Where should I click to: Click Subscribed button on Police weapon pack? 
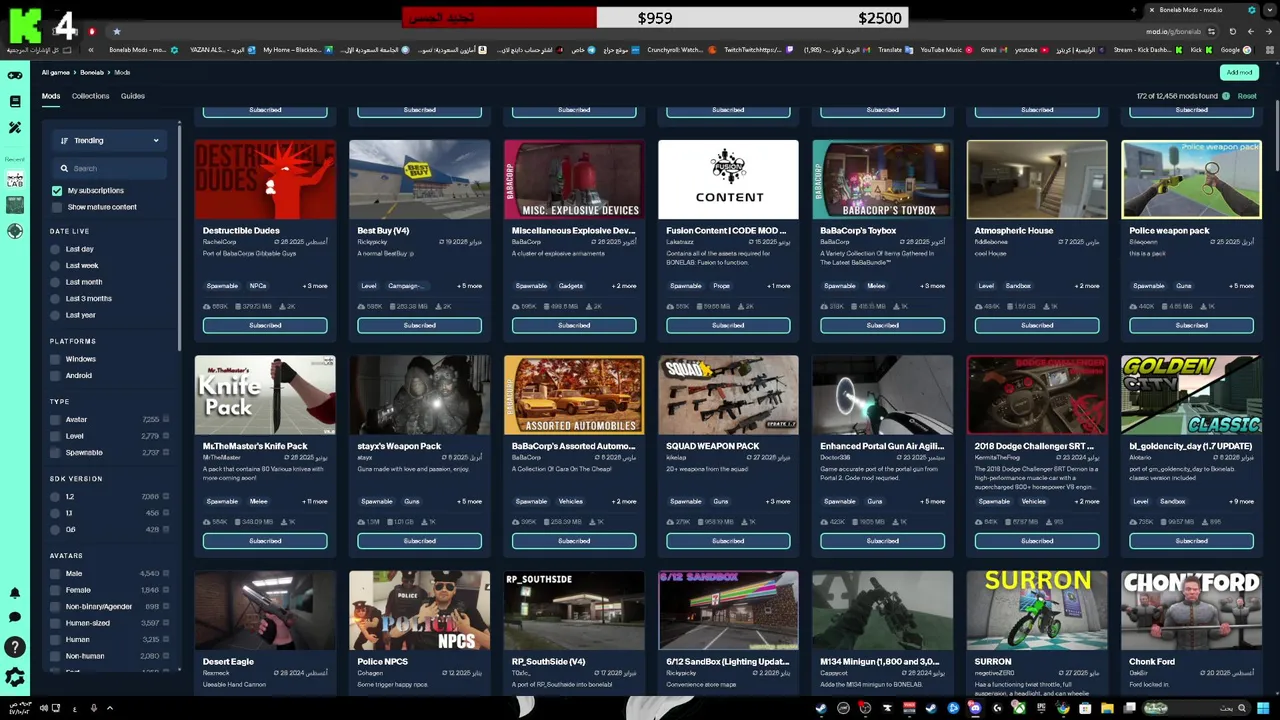pyautogui.click(x=1191, y=325)
